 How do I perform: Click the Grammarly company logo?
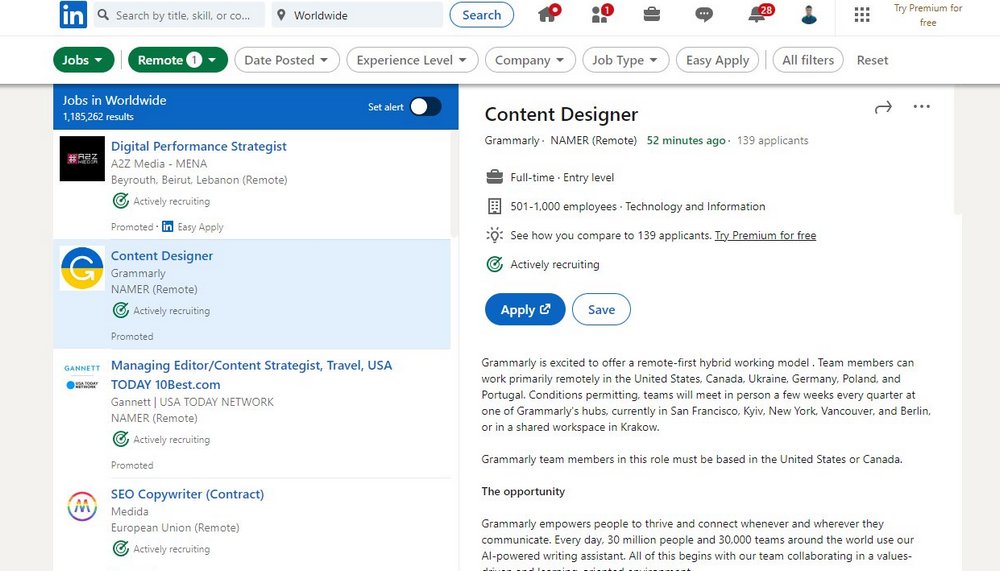82,269
